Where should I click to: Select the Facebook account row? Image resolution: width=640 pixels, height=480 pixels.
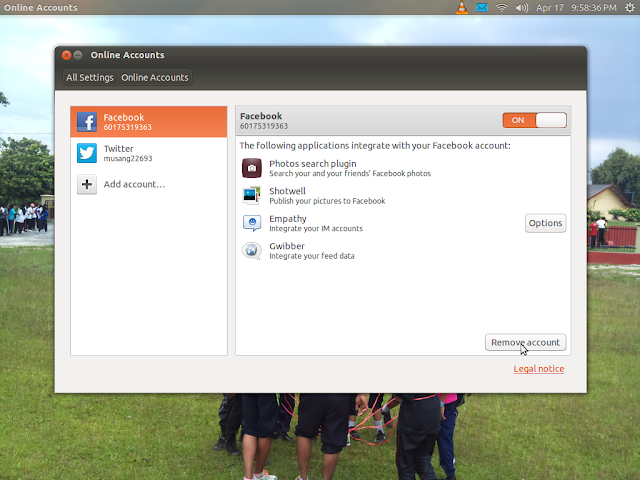[149, 122]
